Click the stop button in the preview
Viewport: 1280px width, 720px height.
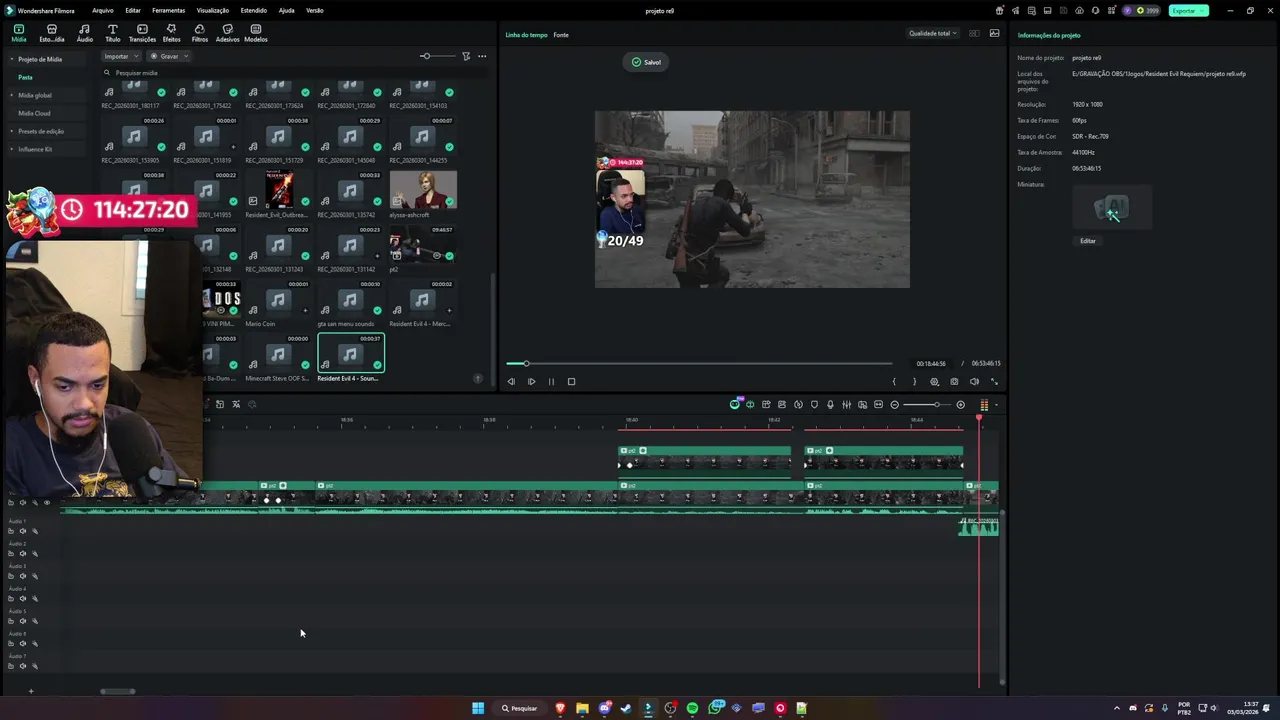coord(571,381)
